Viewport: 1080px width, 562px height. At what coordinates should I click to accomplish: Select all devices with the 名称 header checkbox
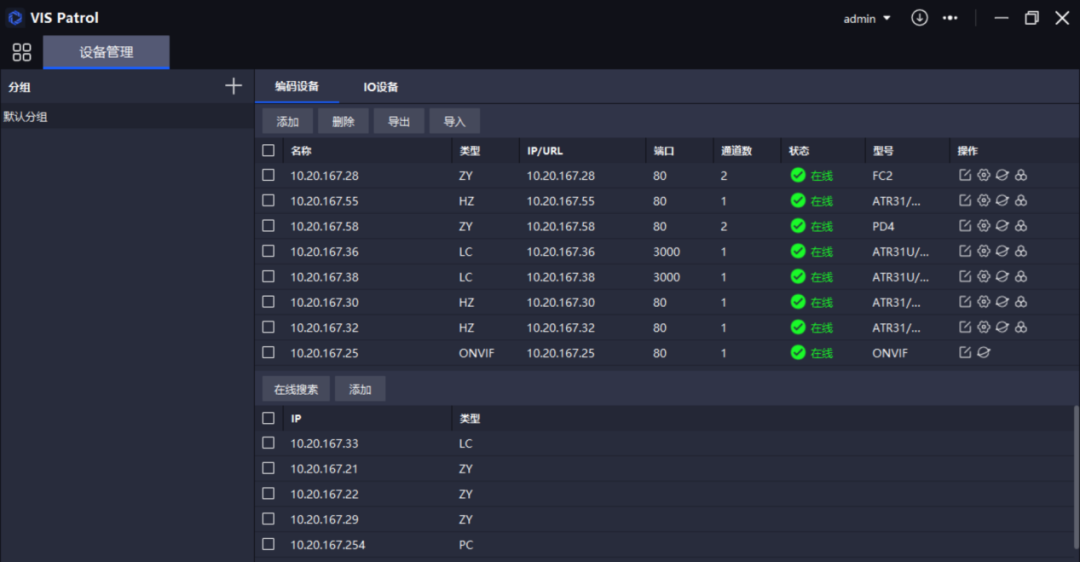[268, 150]
